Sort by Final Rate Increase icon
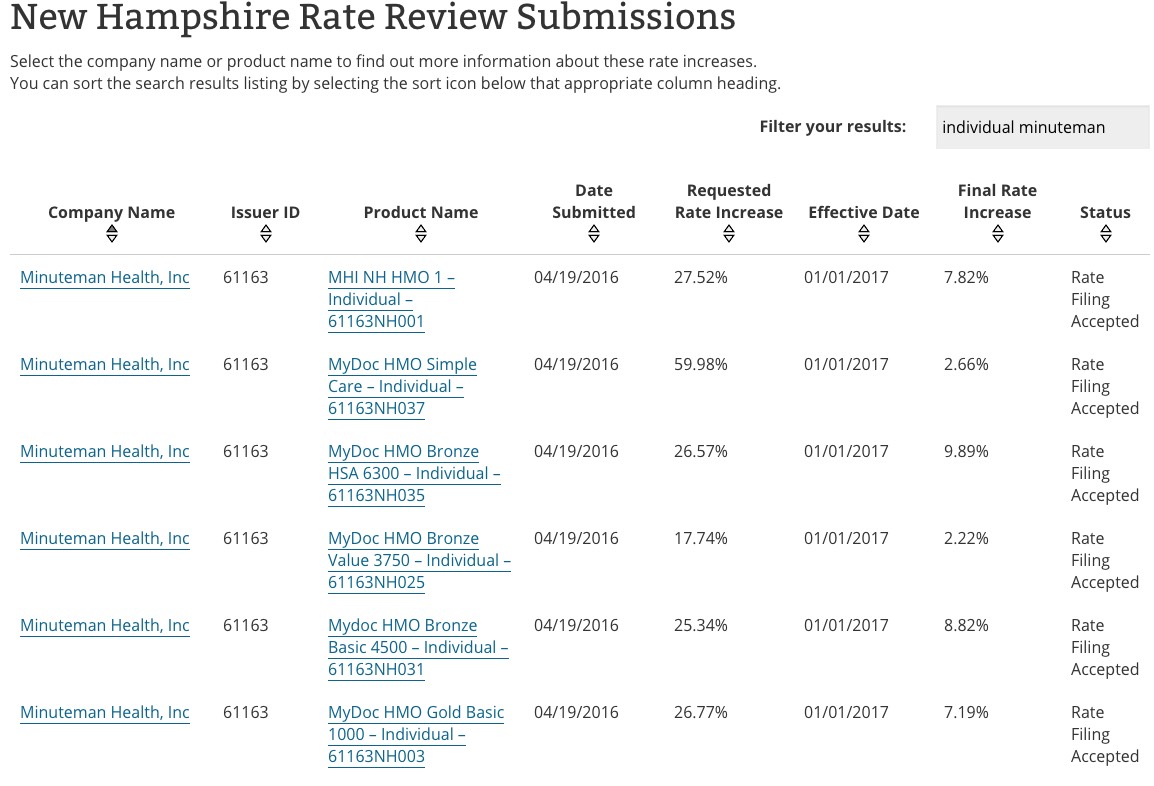The height and width of the screenshot is (786, 1154). (997, 234)
